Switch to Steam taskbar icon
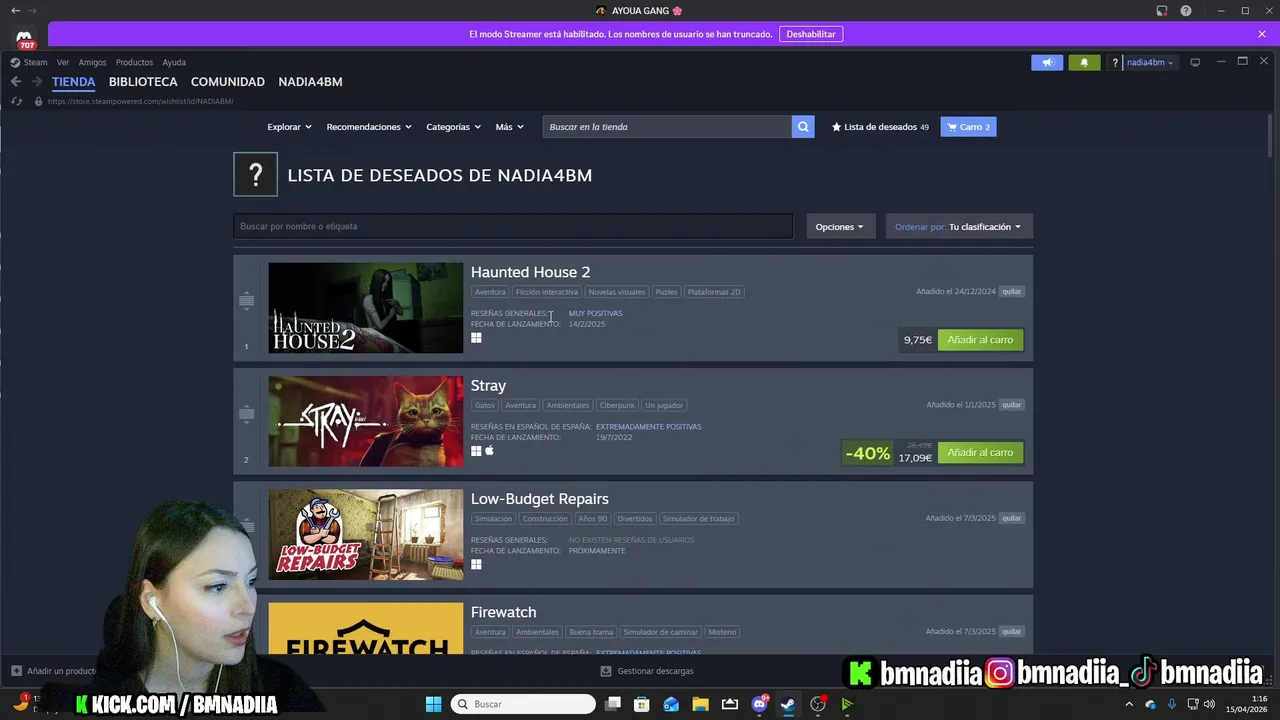The height and width of the screenshot is (720, 1280). (788, 704)
